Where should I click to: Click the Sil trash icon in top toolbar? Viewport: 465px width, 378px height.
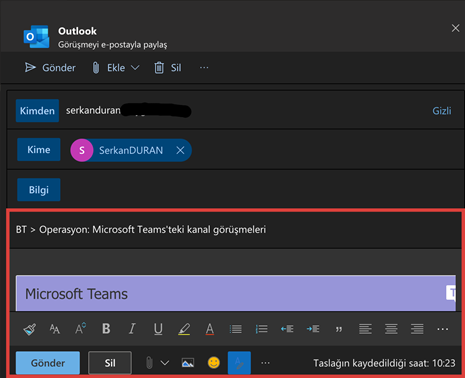pyautogui.click(x=159, y=68)
